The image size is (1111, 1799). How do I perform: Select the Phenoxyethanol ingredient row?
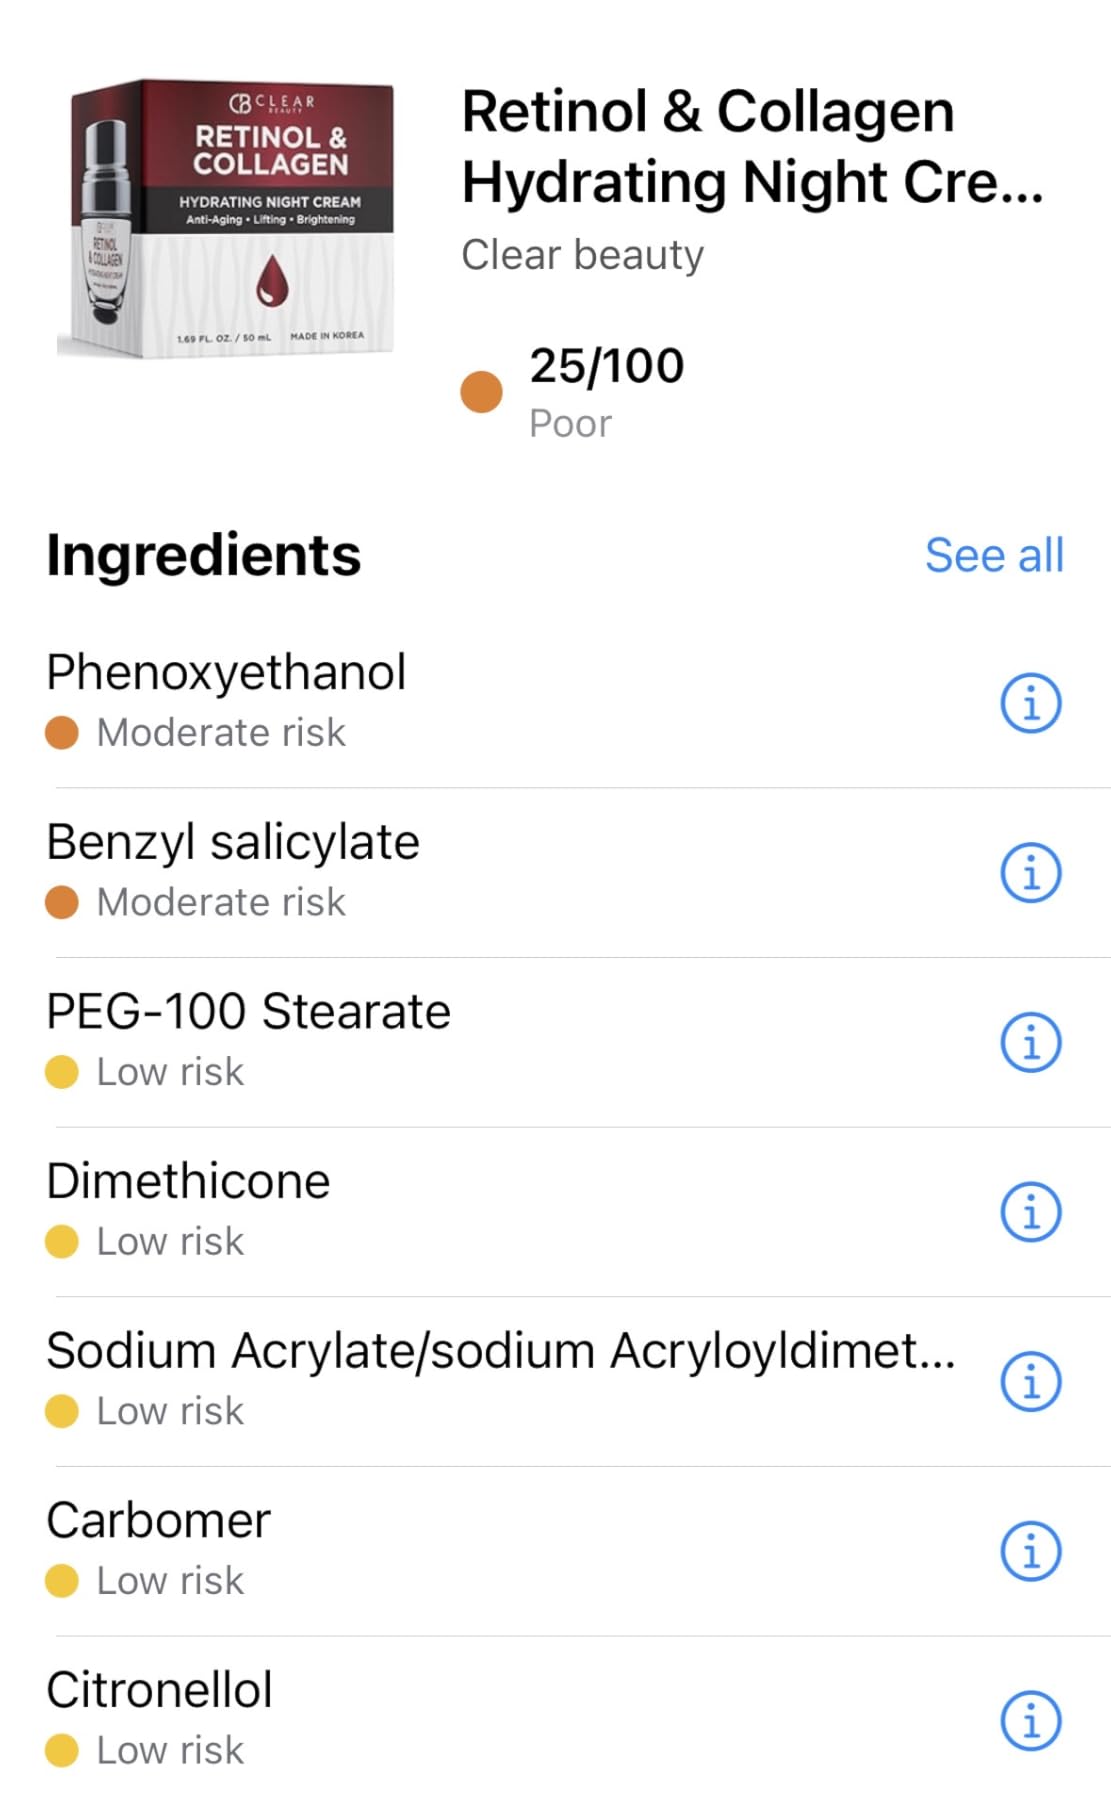tap(555, 702)
